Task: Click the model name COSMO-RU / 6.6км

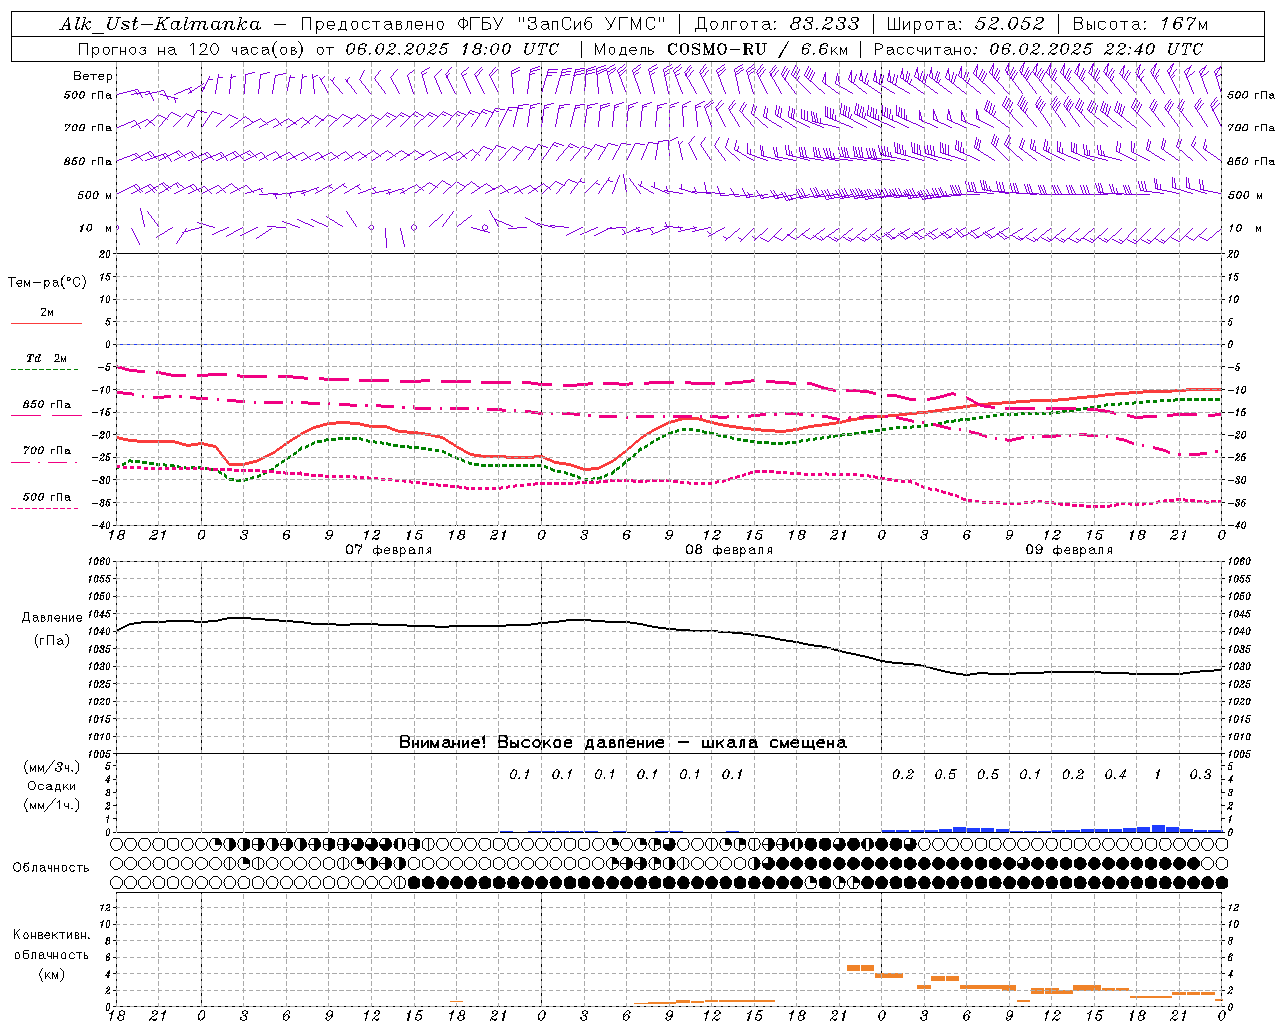Action: (x=758, y=49)
